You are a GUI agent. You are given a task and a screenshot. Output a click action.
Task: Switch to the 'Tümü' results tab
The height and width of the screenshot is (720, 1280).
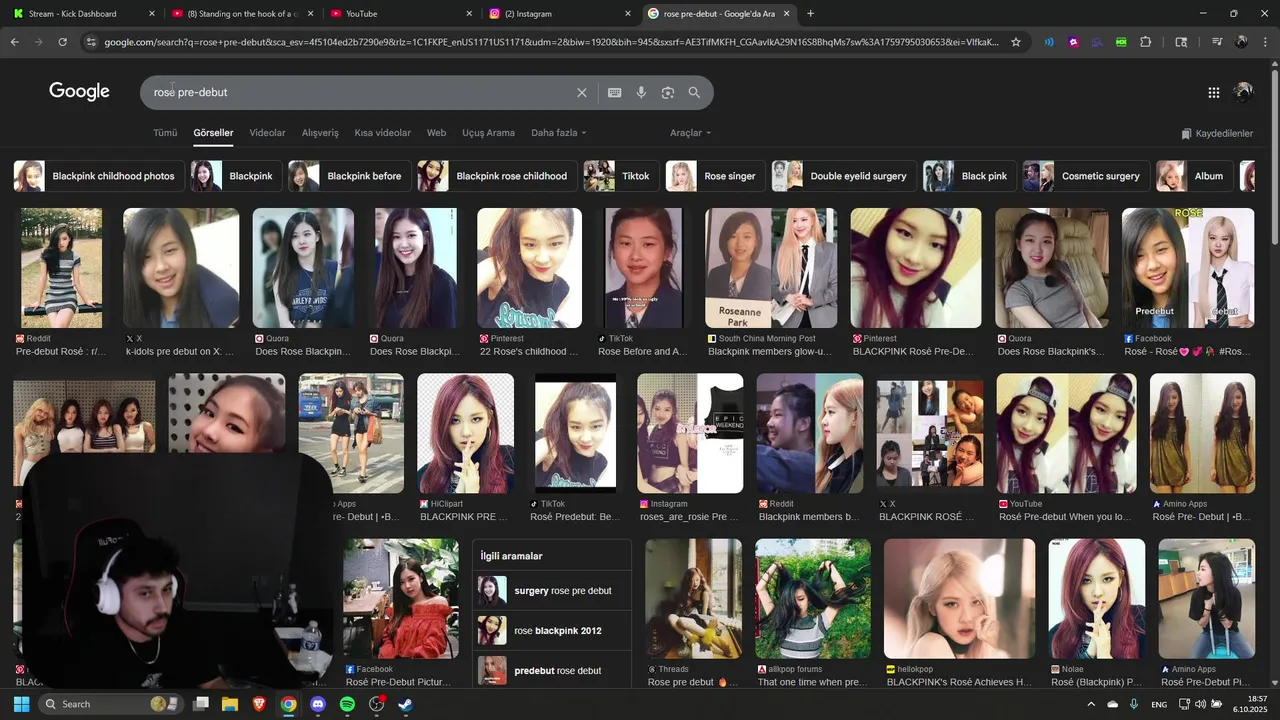click(165, 133)
